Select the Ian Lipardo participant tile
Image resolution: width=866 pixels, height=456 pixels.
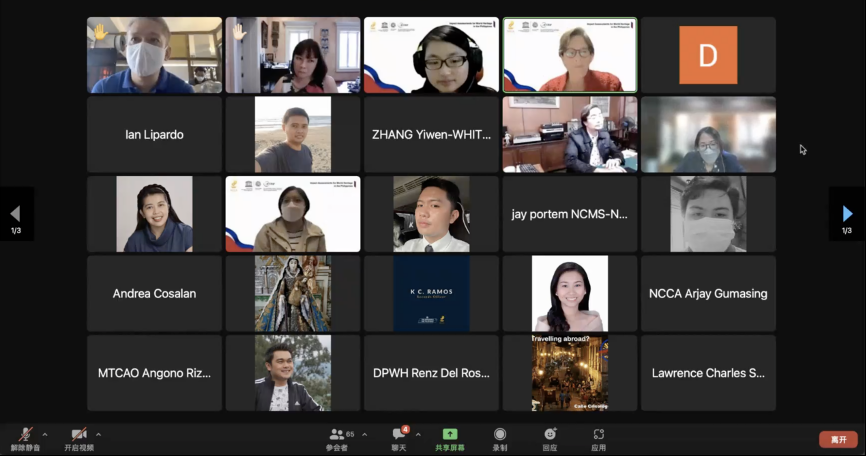pos(154,135)
